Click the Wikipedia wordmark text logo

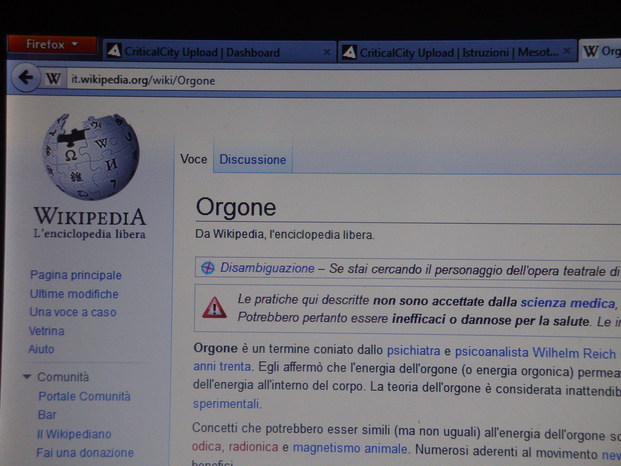coord(90,217)
